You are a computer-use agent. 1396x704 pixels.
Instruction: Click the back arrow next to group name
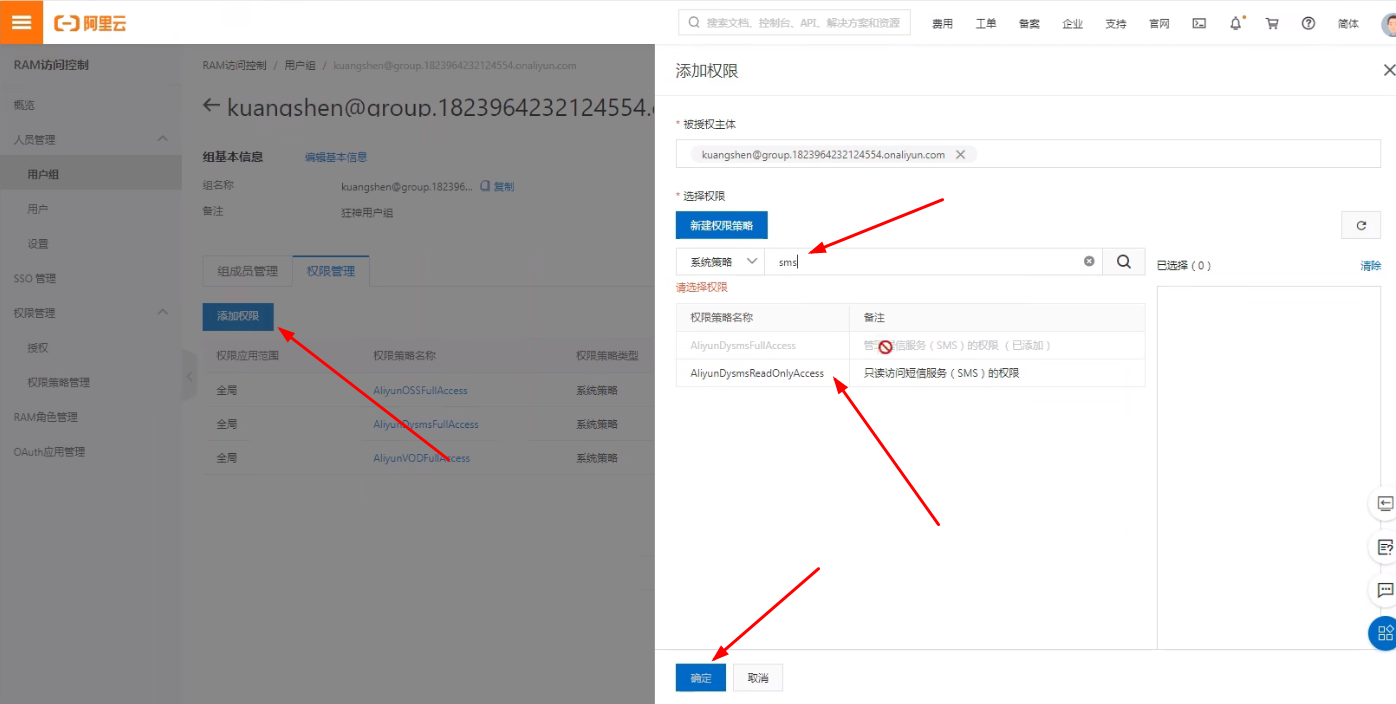pos(211,105)
